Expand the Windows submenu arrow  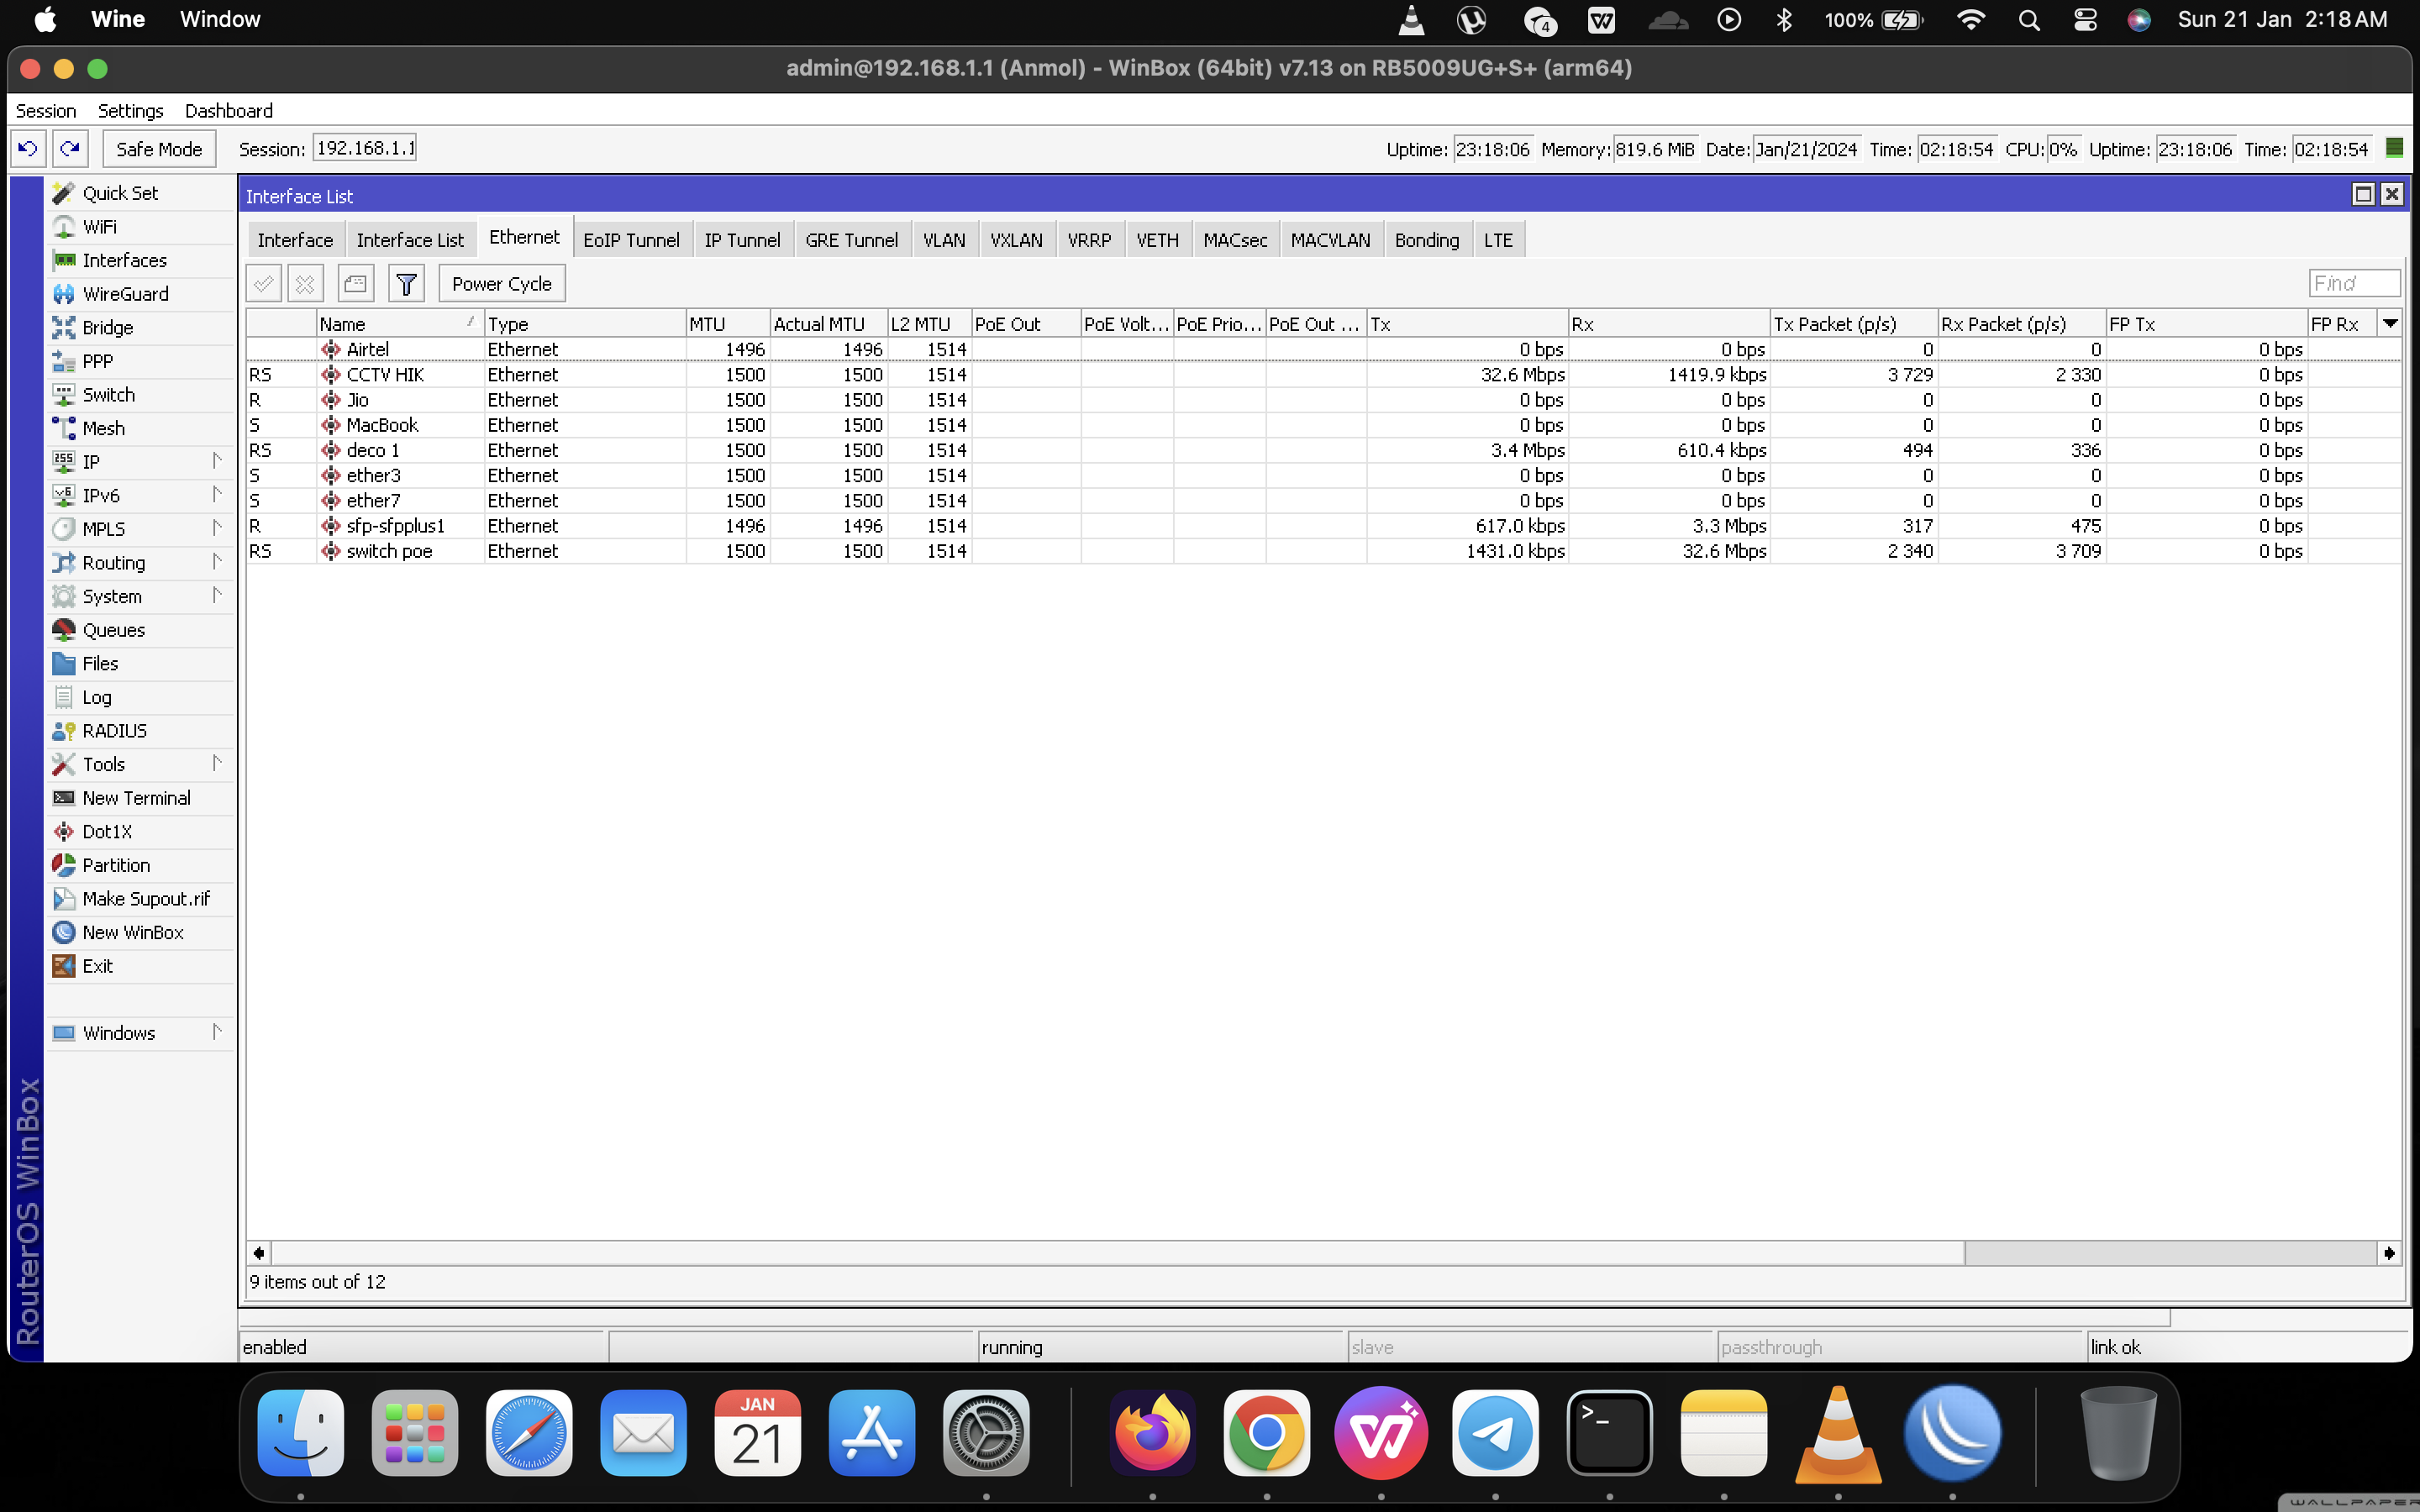point(216,1032)
